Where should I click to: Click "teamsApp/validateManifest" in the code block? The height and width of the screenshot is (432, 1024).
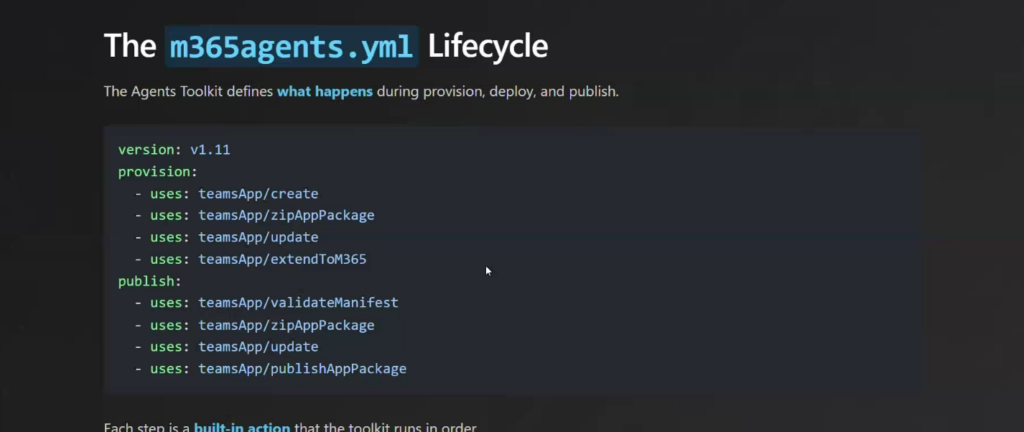coord(298,303)
